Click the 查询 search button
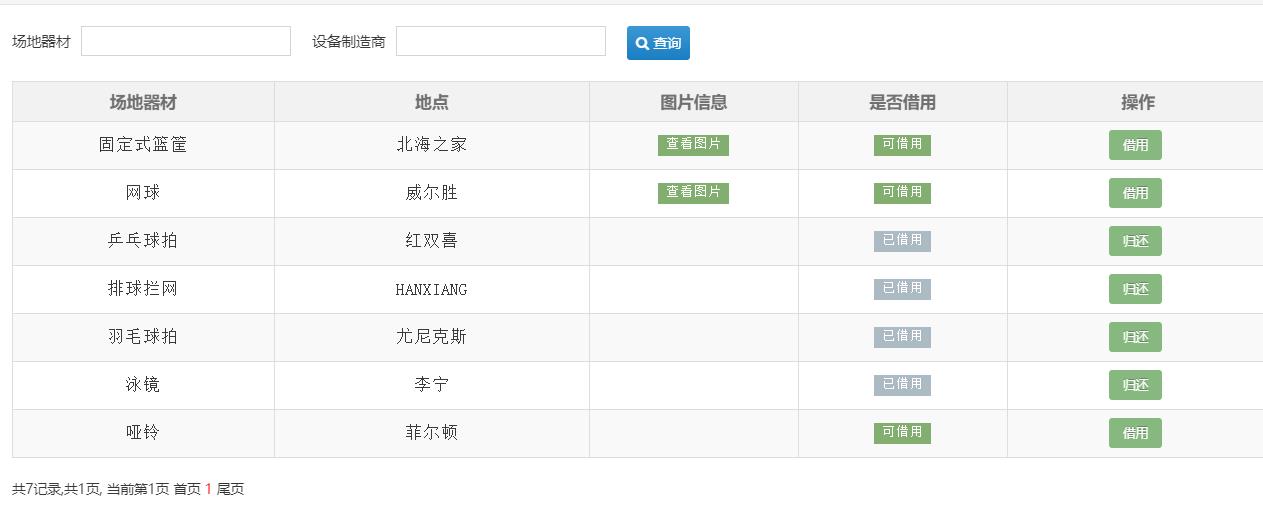The width and height of the screenshot is (1263, 508). pyautogui.click(x=658, y=43)
